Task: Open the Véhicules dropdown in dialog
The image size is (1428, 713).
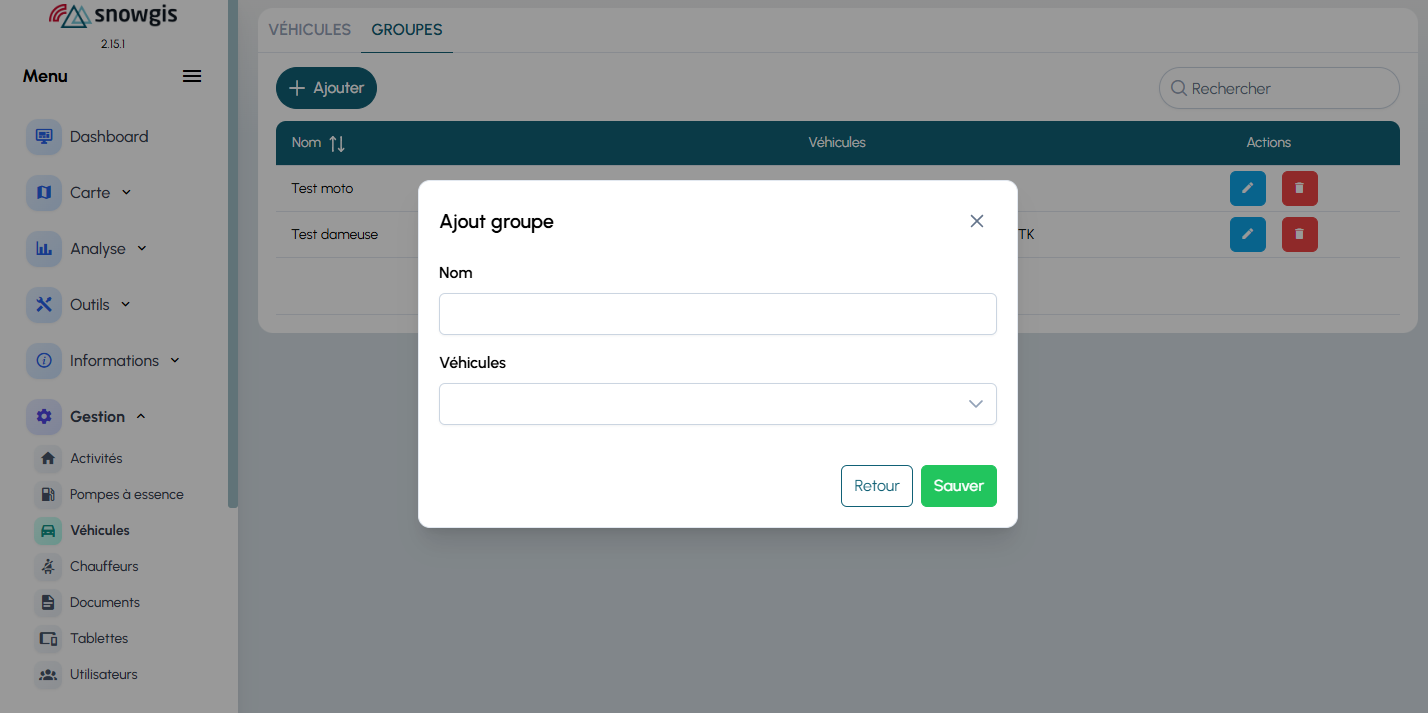Action: [717, 404]
